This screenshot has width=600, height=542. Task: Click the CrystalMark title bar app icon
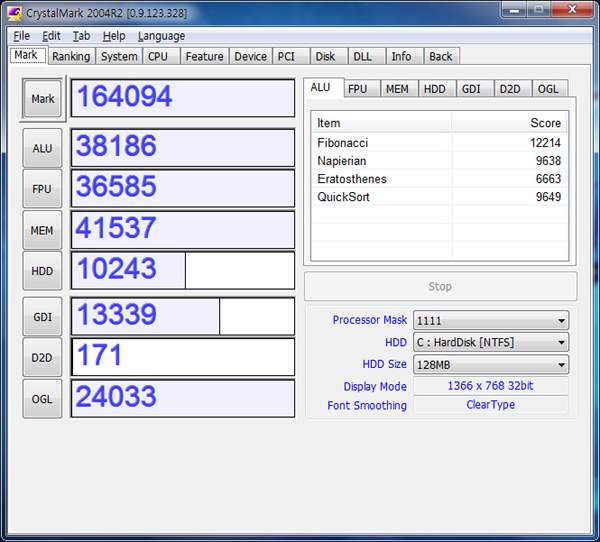click(x=15, y=13)
